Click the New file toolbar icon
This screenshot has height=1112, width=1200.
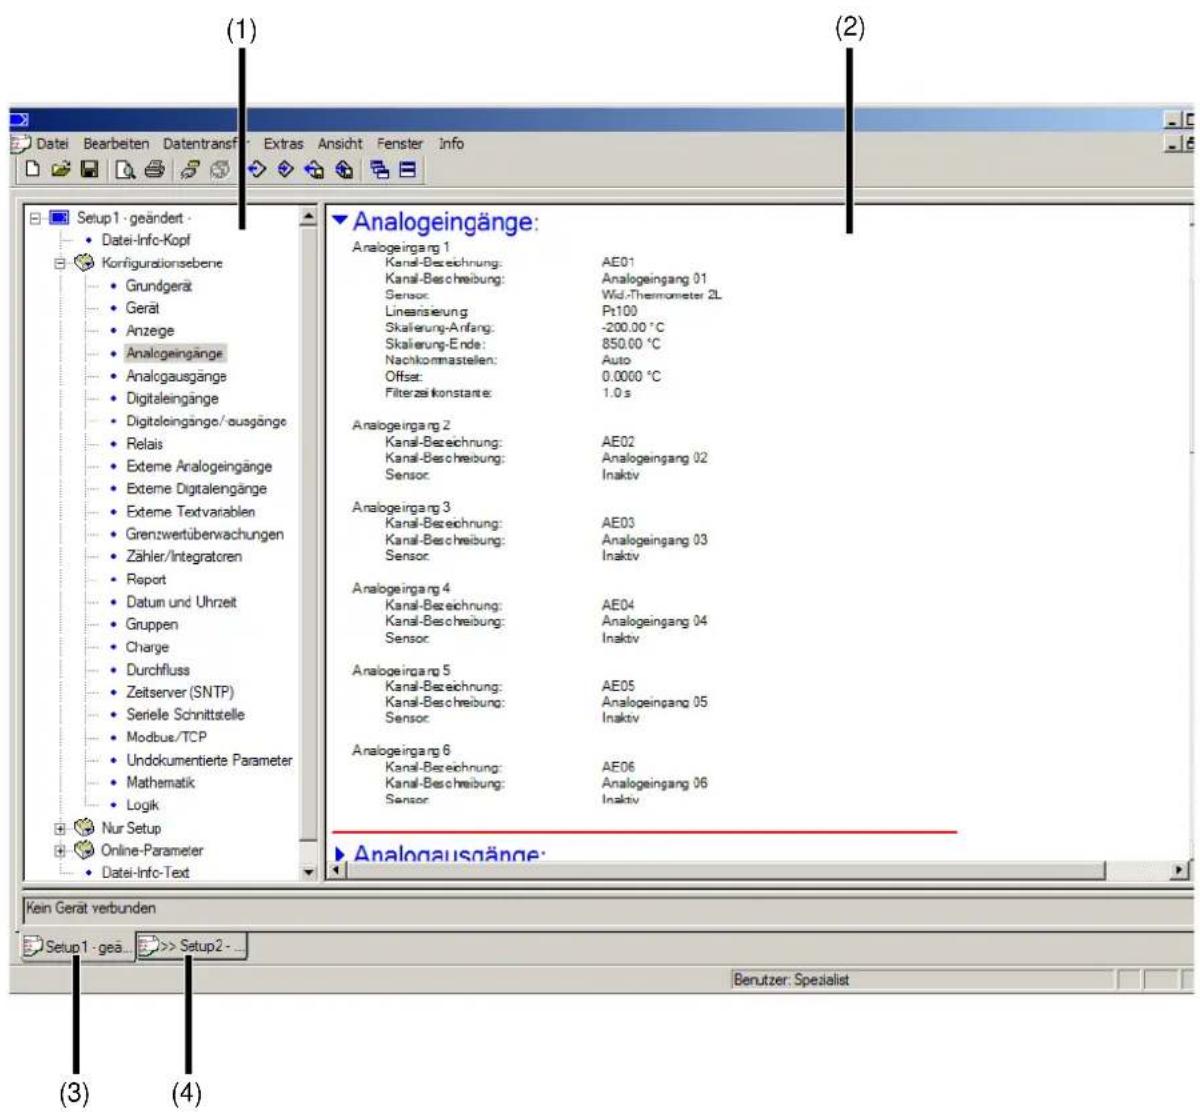33,171
